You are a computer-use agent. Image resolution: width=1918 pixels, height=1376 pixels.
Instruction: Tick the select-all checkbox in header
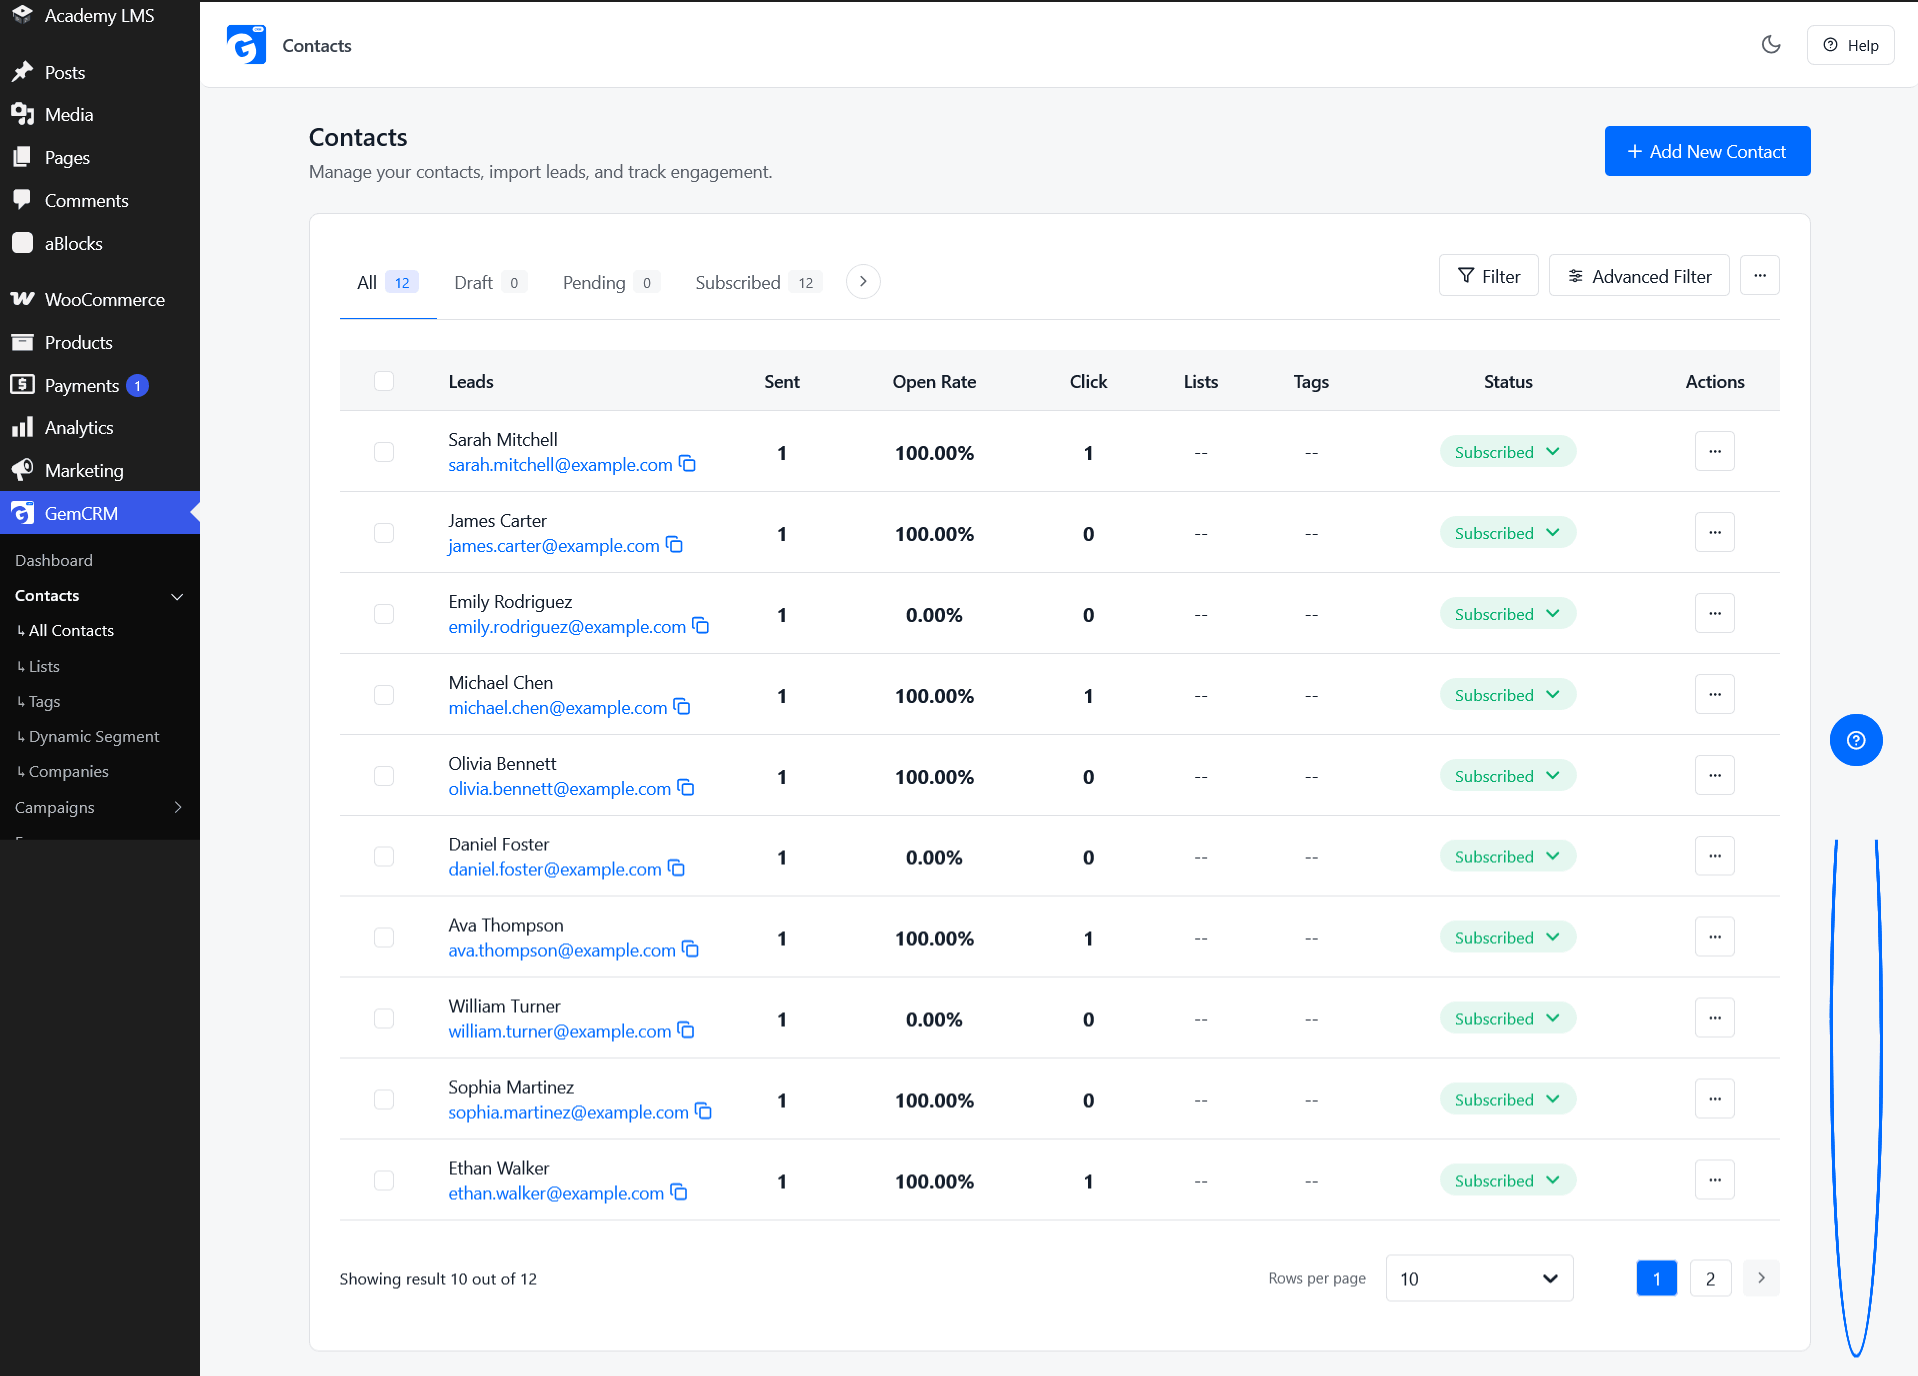pos(384,381)
